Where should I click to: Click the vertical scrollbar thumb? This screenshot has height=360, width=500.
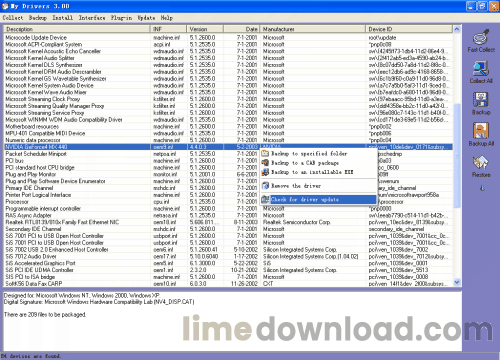pos(457,155)
